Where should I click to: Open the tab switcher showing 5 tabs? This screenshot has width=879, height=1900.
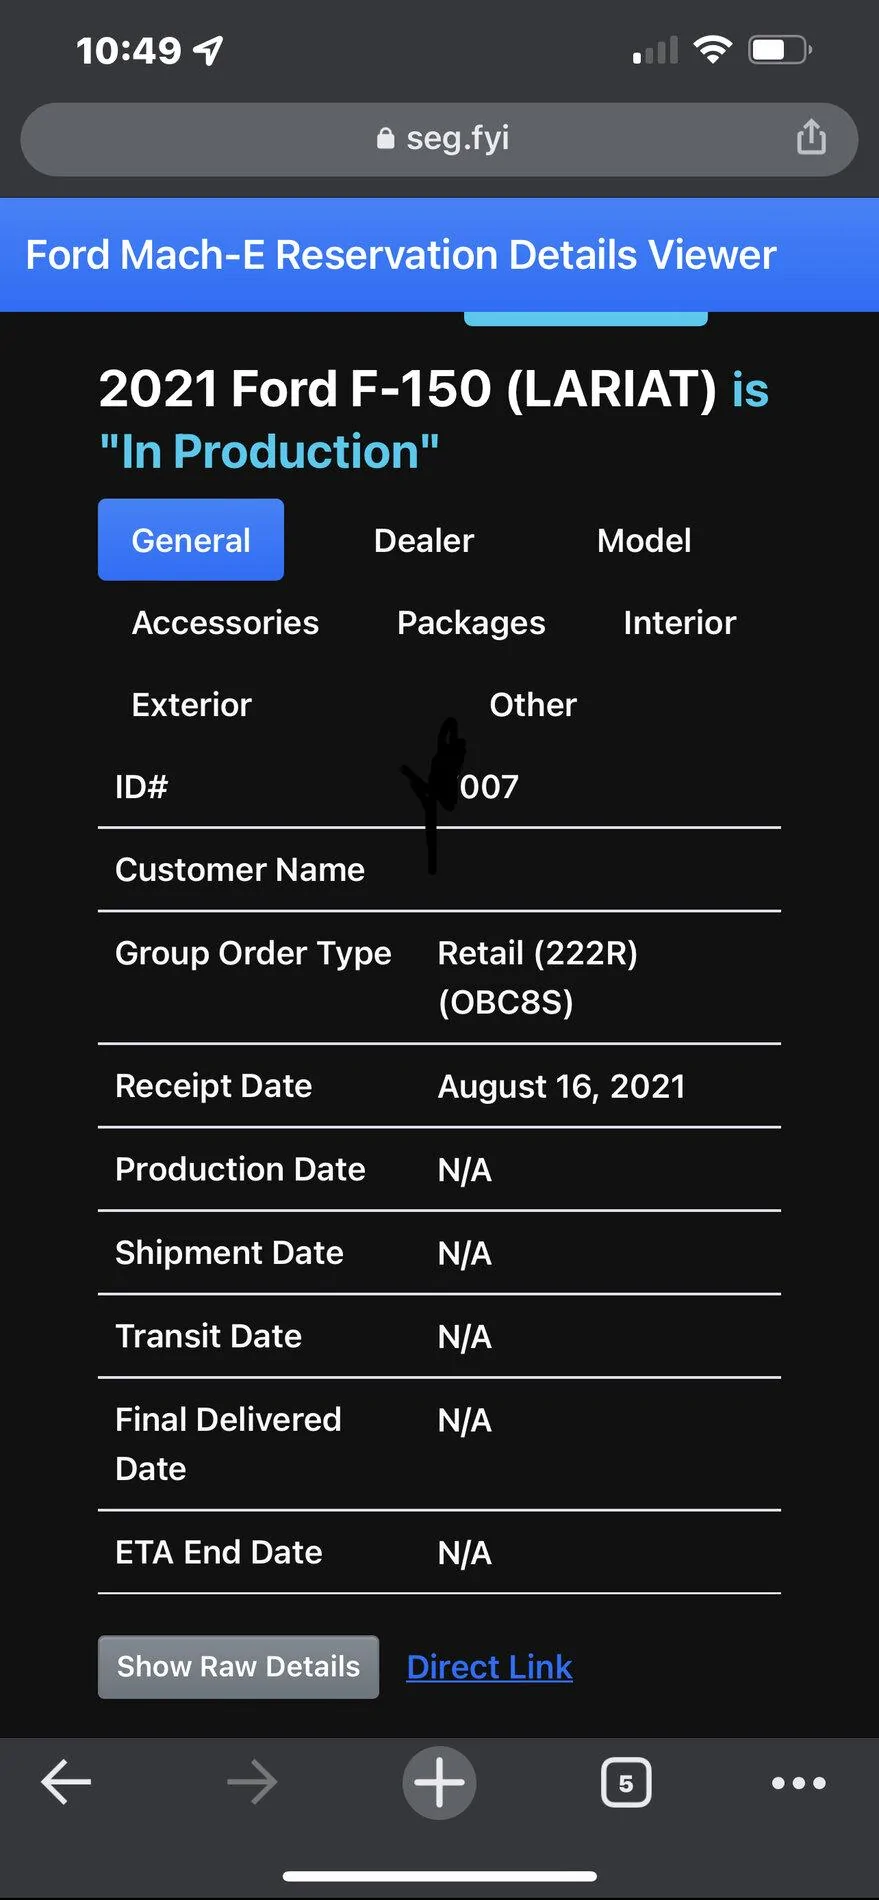626,1782
